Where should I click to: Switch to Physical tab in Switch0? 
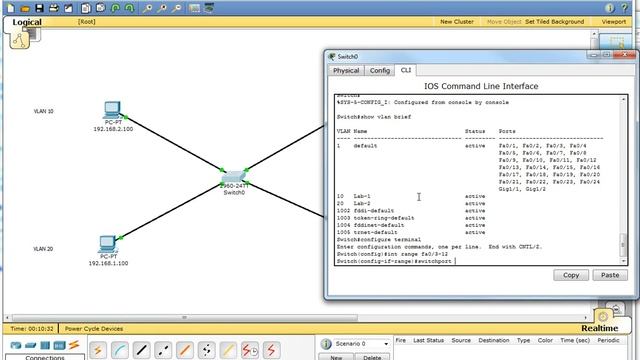click(346, 70)
